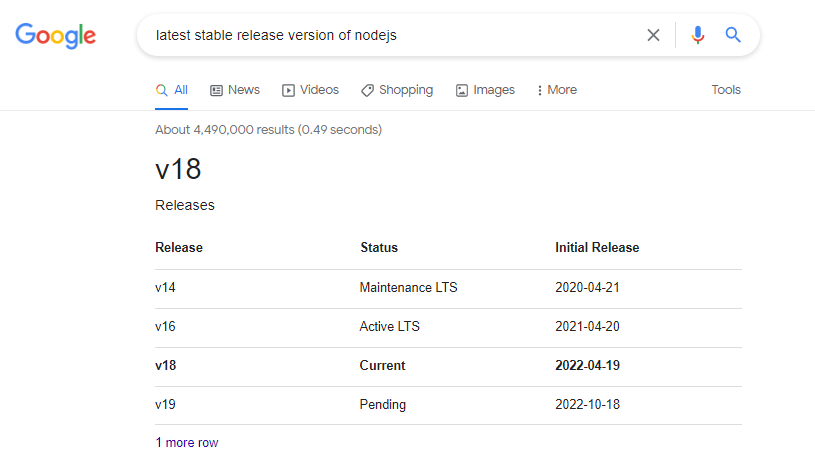Select the v18 Current row
This screenshot has height=460, width=815.
[448, 366]
